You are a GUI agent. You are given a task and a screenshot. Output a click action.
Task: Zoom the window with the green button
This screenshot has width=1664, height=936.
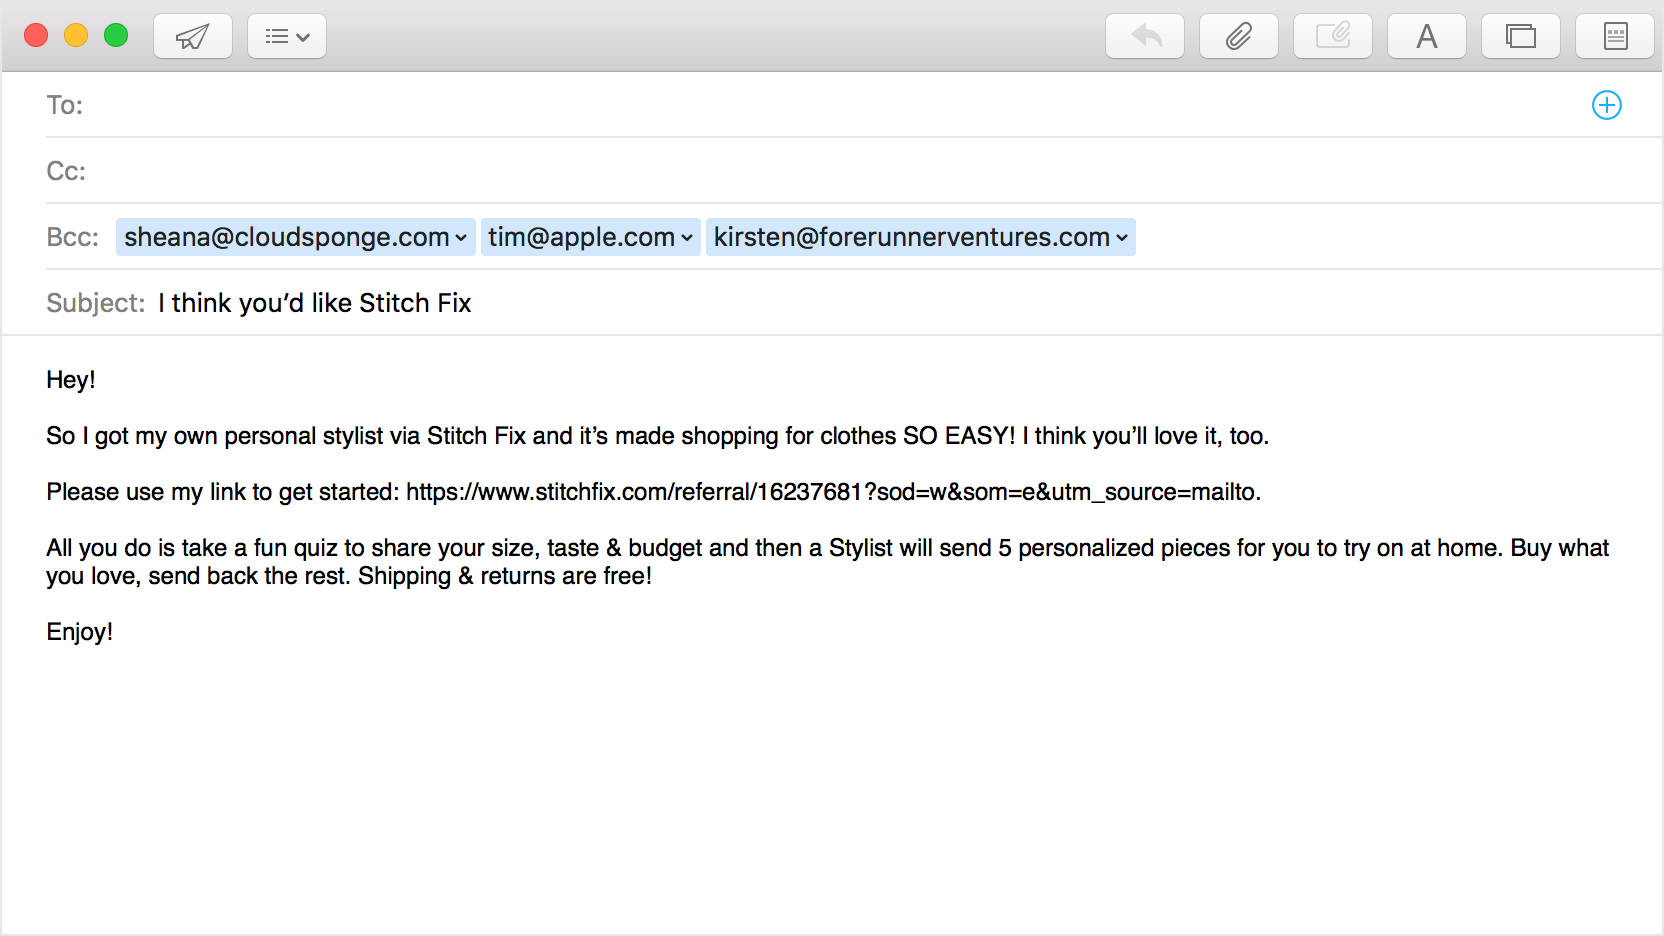point(116,36)
